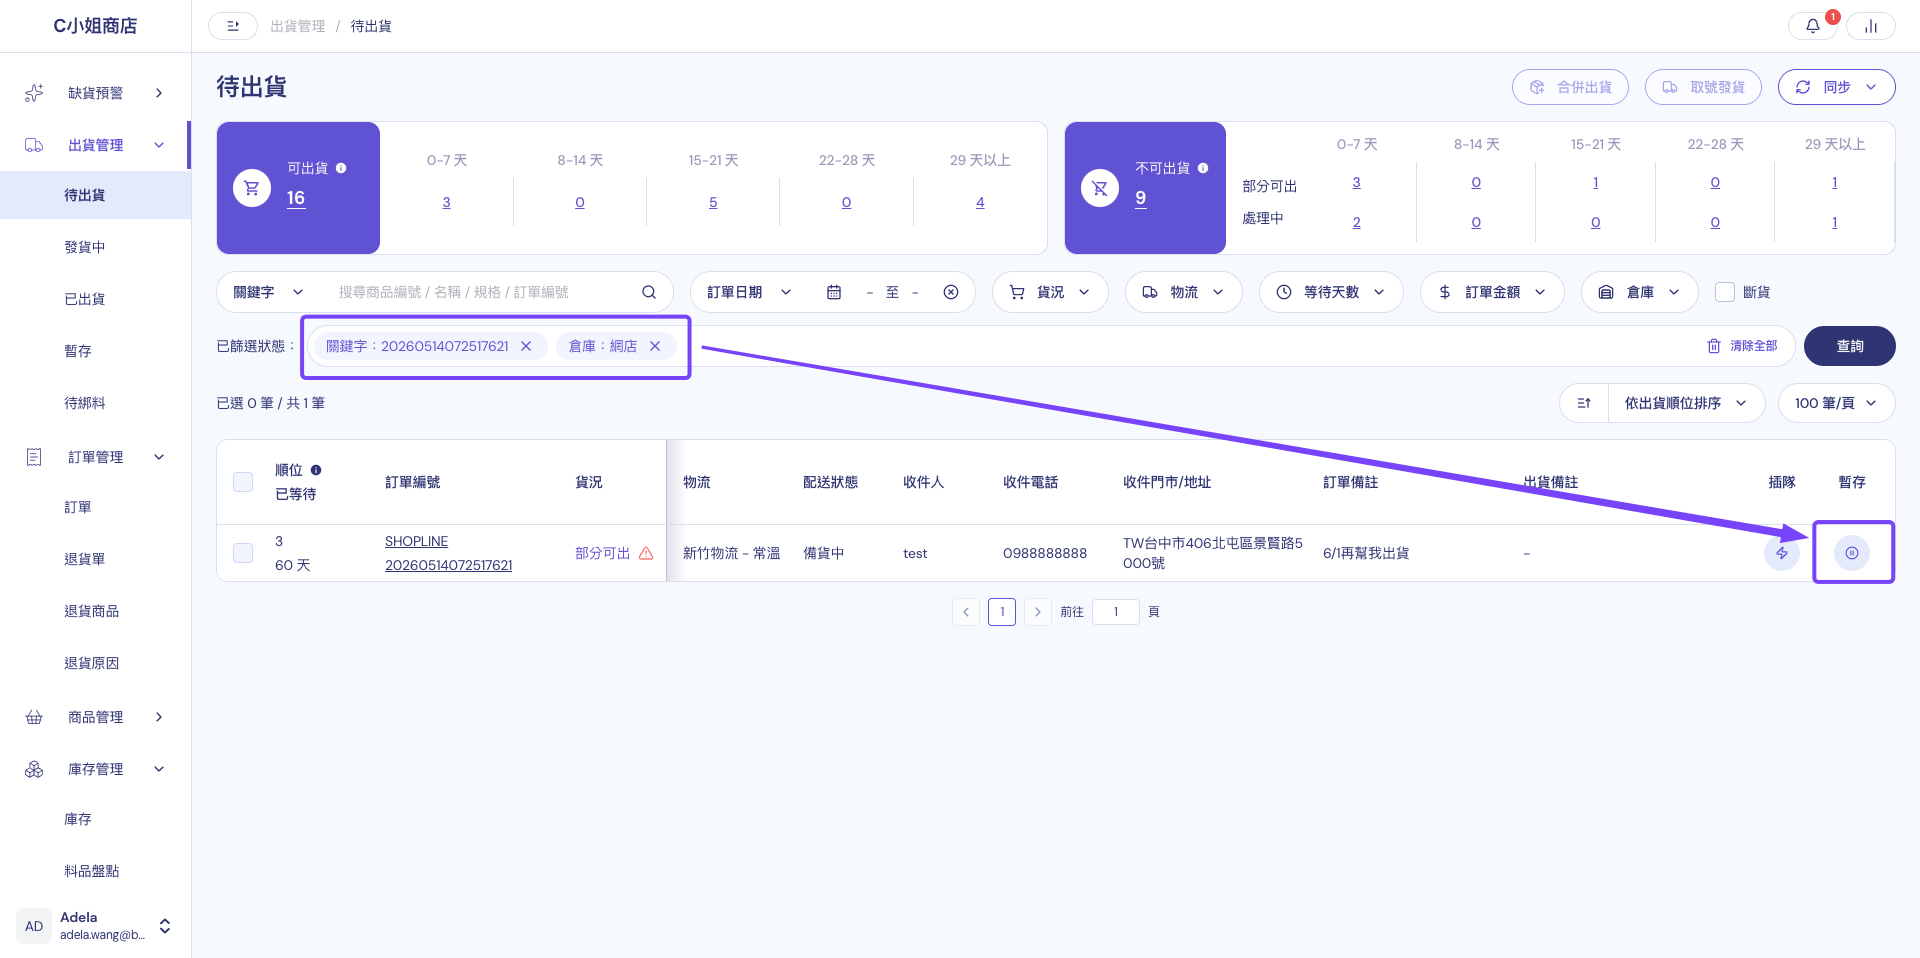The height and width of the screenshot is (958, 1920).
Task: Open the calendar date picker icon
Action: [x=834, y=292]
